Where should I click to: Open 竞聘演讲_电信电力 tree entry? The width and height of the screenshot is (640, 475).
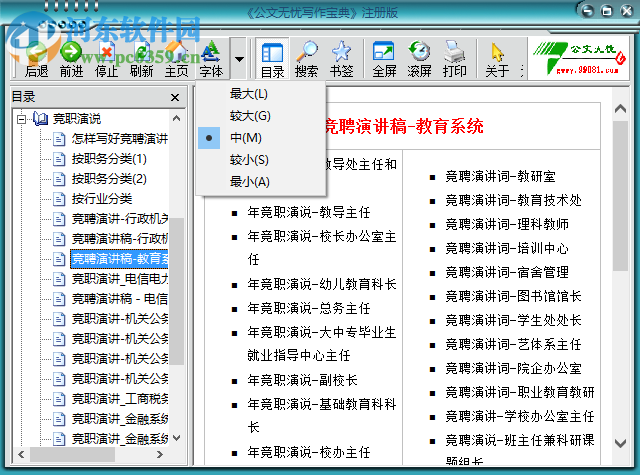coord(120,279)
